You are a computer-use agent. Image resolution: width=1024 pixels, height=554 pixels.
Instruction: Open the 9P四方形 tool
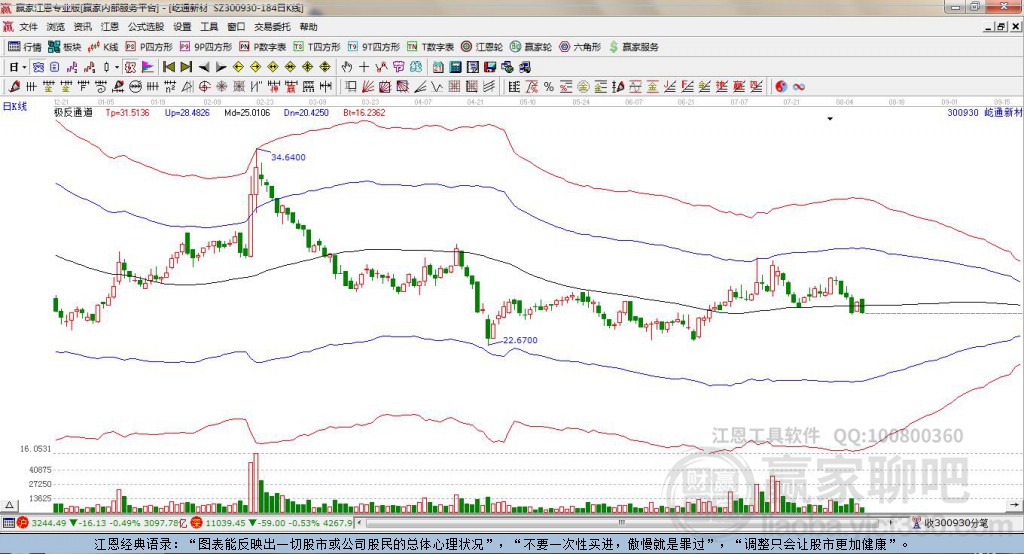206,47
